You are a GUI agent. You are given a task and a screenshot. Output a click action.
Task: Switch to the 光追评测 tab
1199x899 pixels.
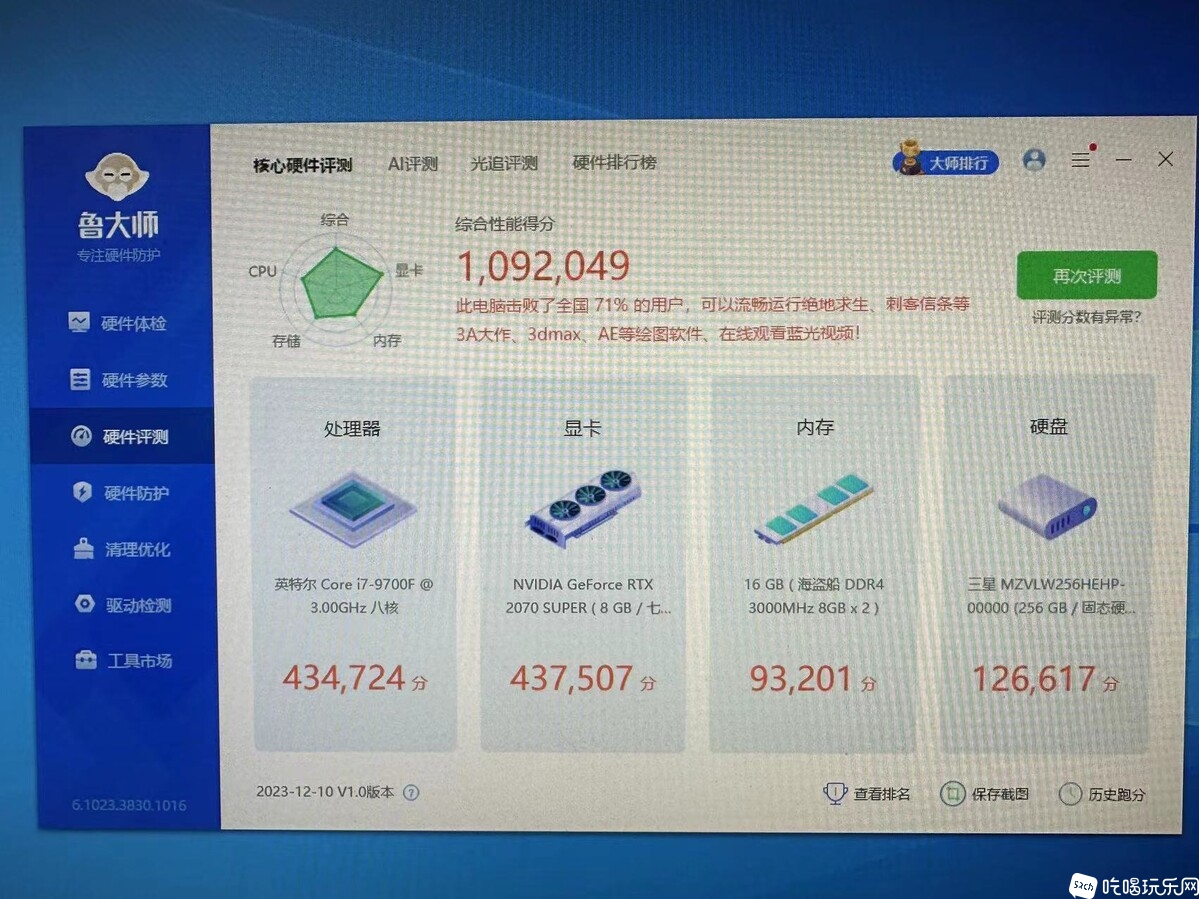tap(504, 163)
